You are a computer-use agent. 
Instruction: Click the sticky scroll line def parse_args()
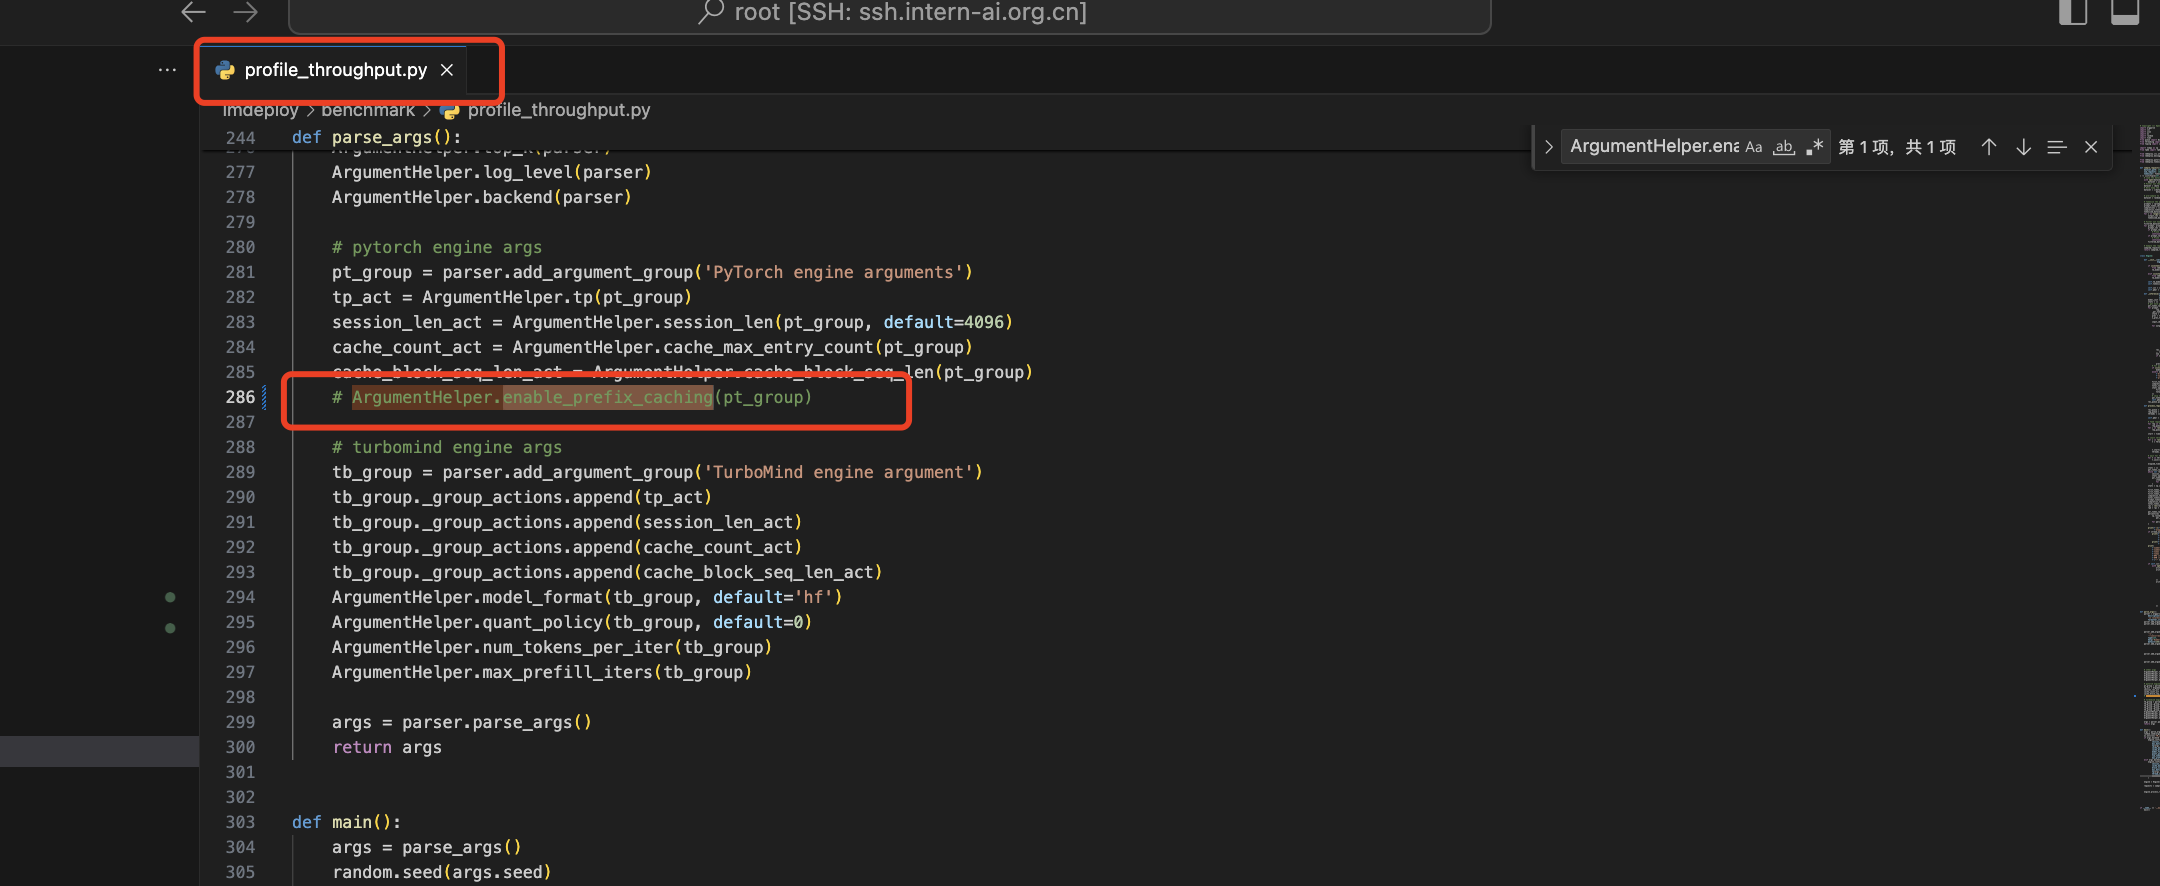pyautogui.click(x=376, y=137)
